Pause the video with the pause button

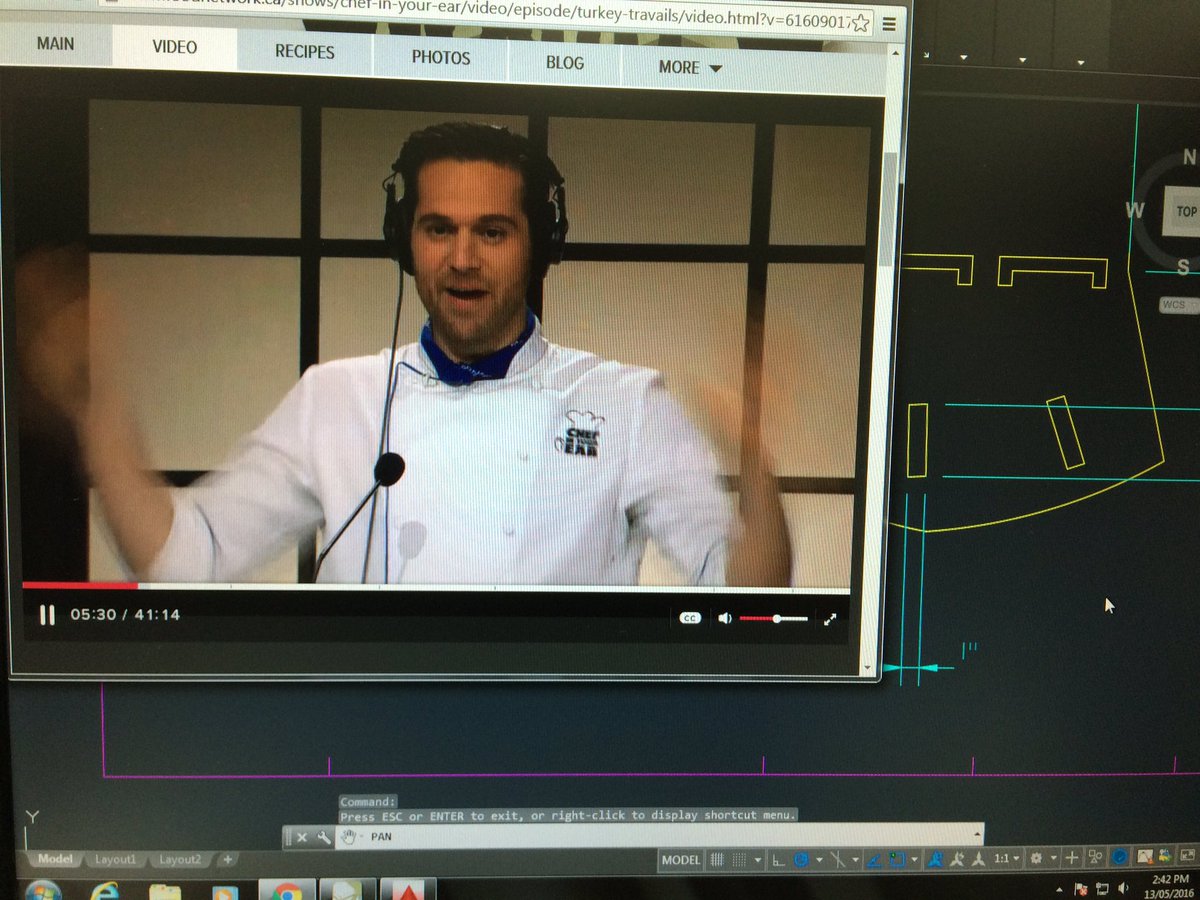pos(47,615)
